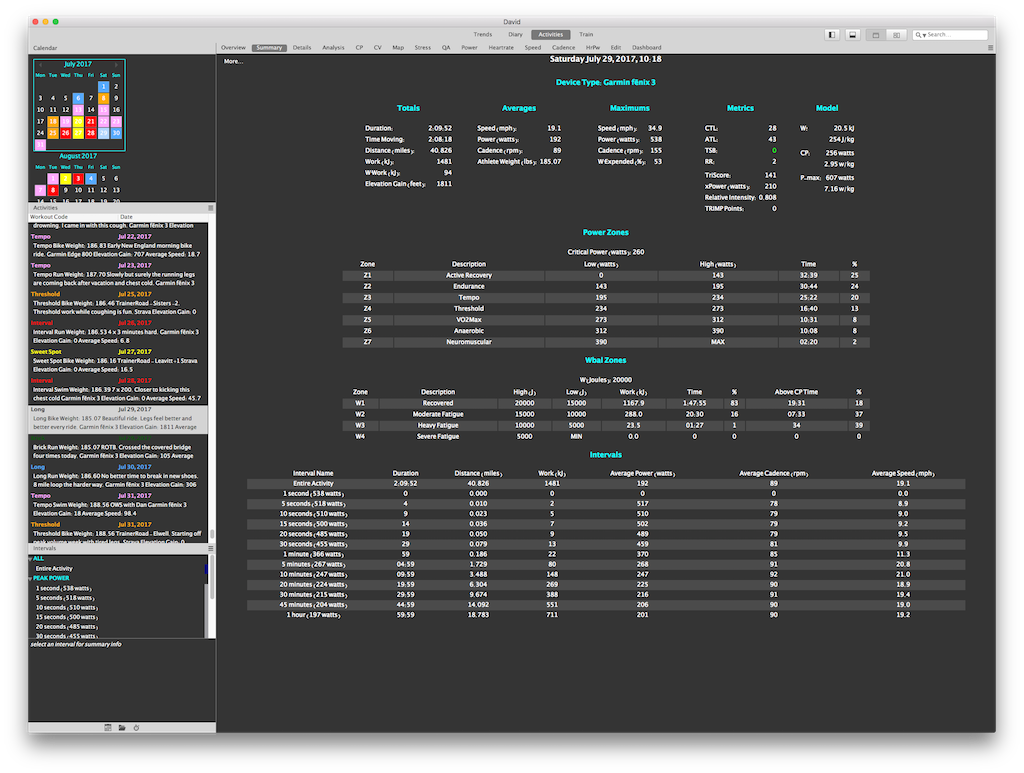This screenshot has width=1024, height=773.
Task: Collapse the PEAK POWER intervals group
Action: pyautogui.click(x=31, y=578)
